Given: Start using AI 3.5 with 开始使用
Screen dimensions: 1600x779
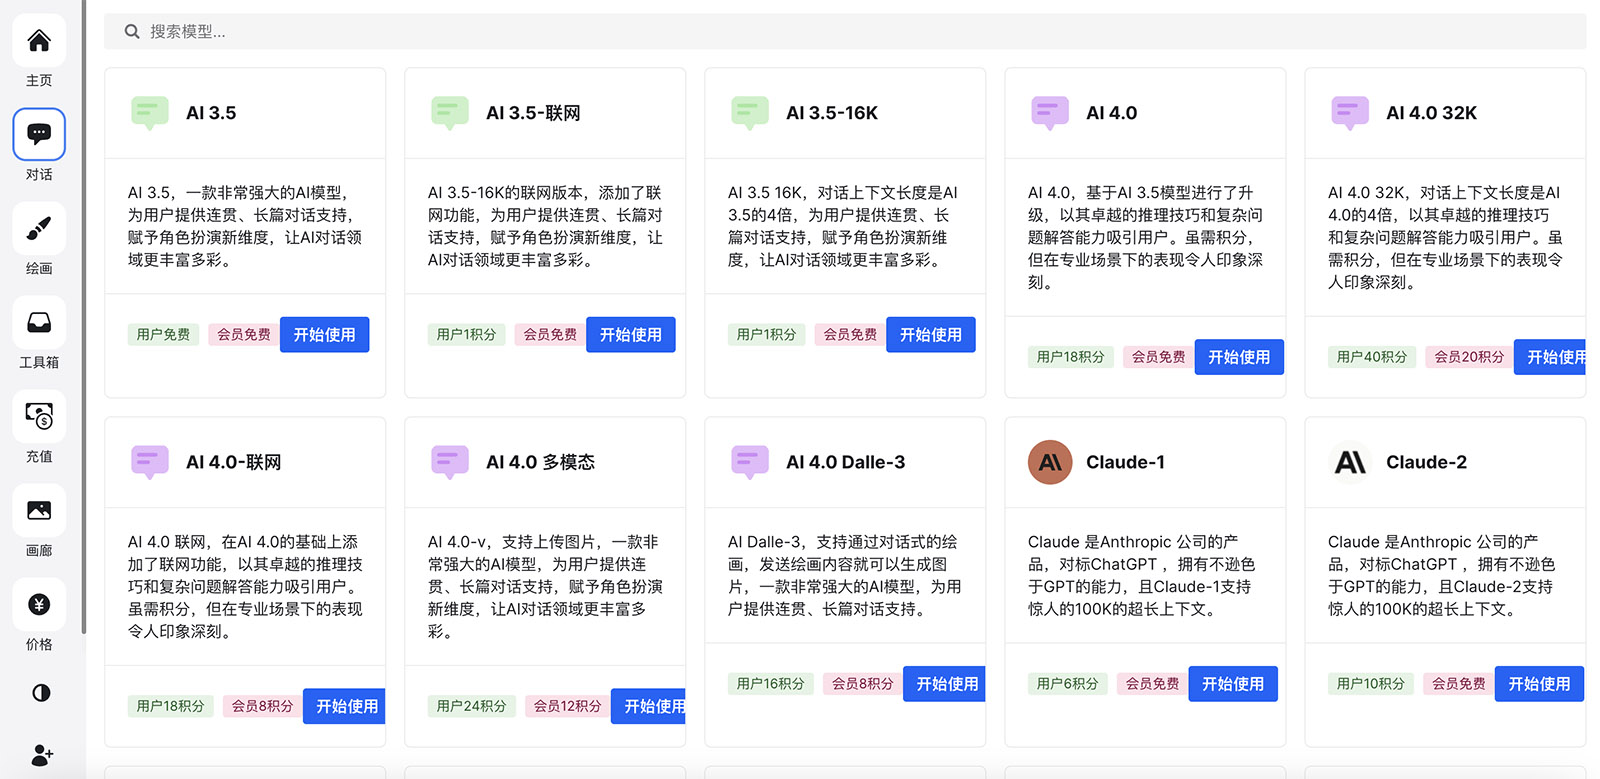Looking at the screenshot, I should (324, 335).
